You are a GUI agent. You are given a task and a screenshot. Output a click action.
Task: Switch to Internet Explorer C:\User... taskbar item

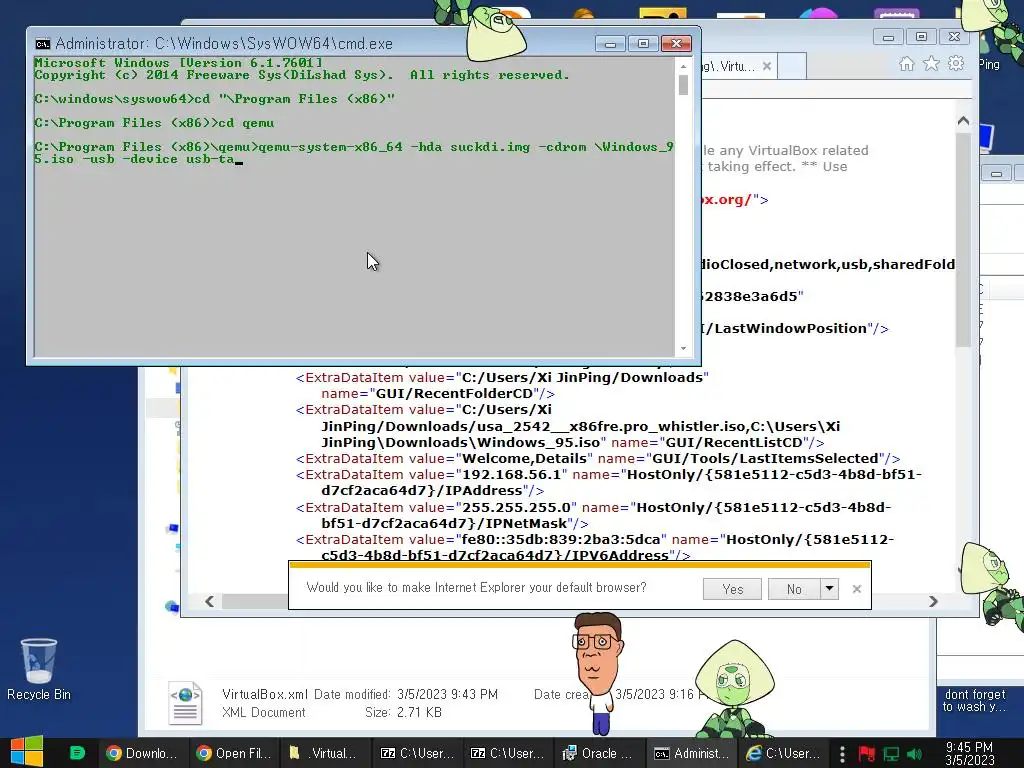coord(783,753)
